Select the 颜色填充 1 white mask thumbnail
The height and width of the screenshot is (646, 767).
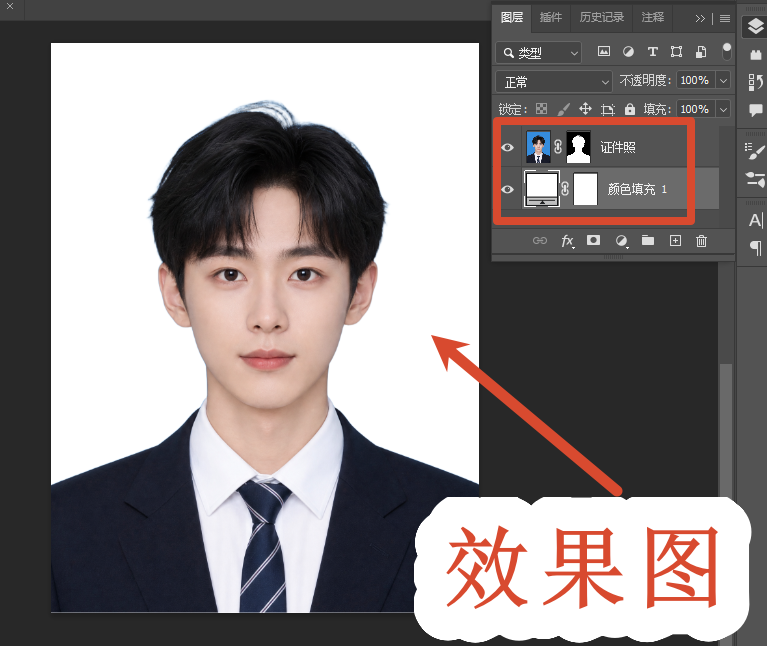pyautogui.click(x=585, y=189)
